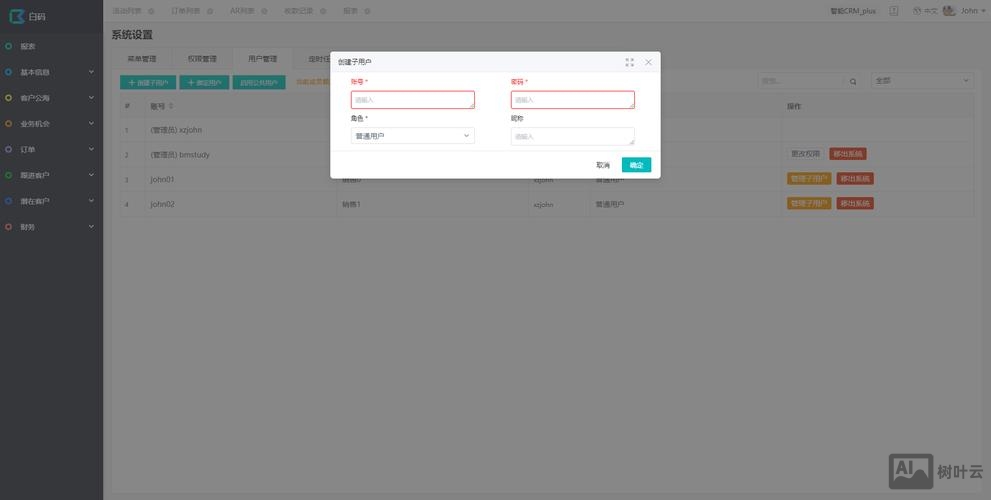The image size is (991, 500).
Task: Click the help icon next to 智能CRM_plus
Action: point(893,11)
